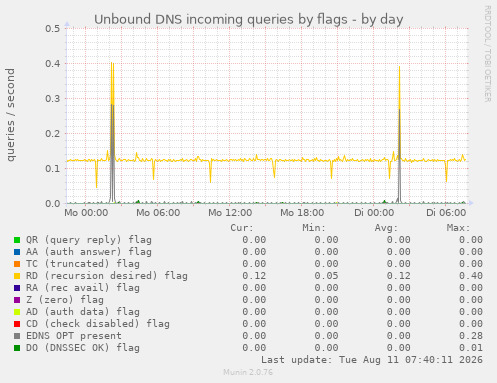Viewport: 497px width, 383px height.
Task: Click the 'RA (rec avail) flag' legend label
Action: (x=83, y=288)
